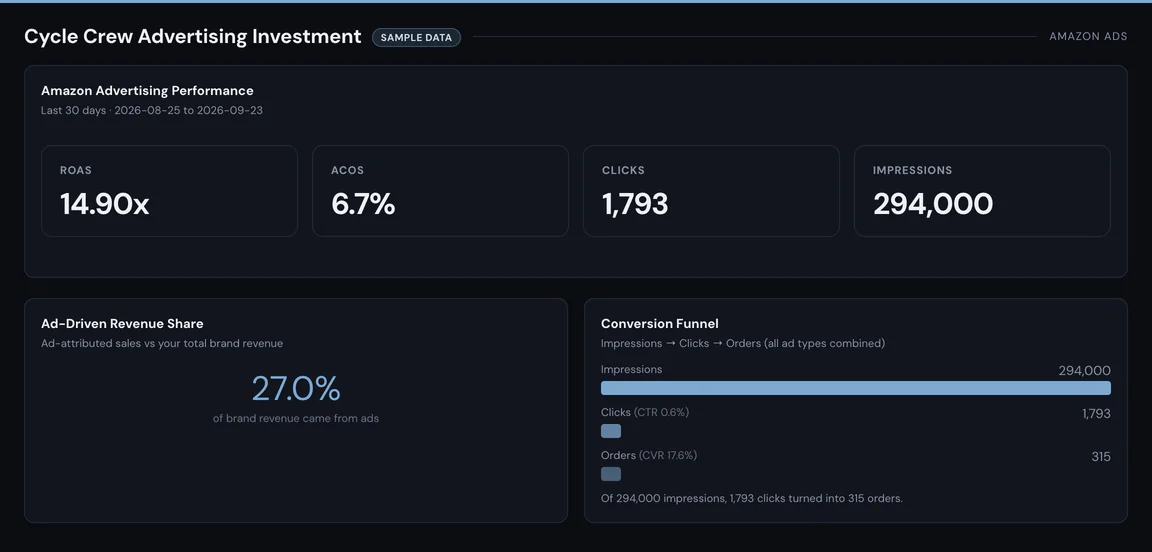Select the Clicks (CTR 0.6%) label
The image size is (1152, 552).
pyautogui.click(x=645, y=412)
